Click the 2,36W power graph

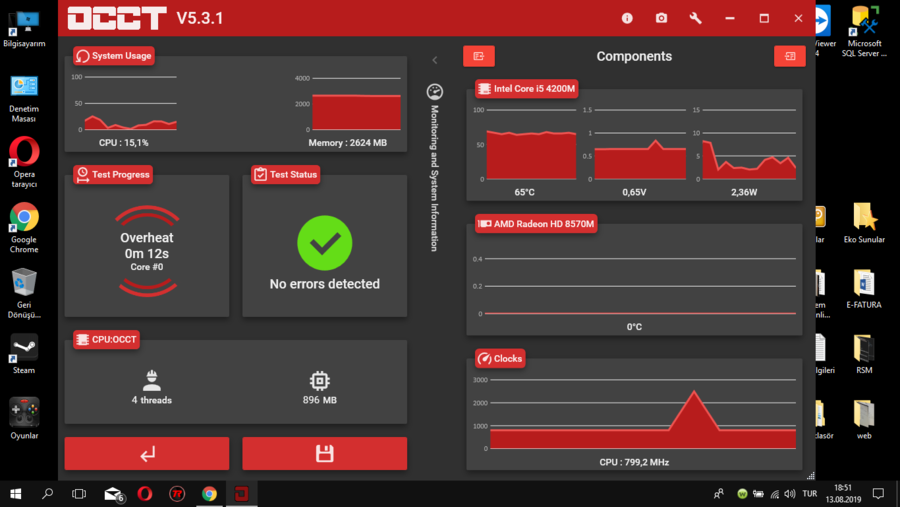749,144
